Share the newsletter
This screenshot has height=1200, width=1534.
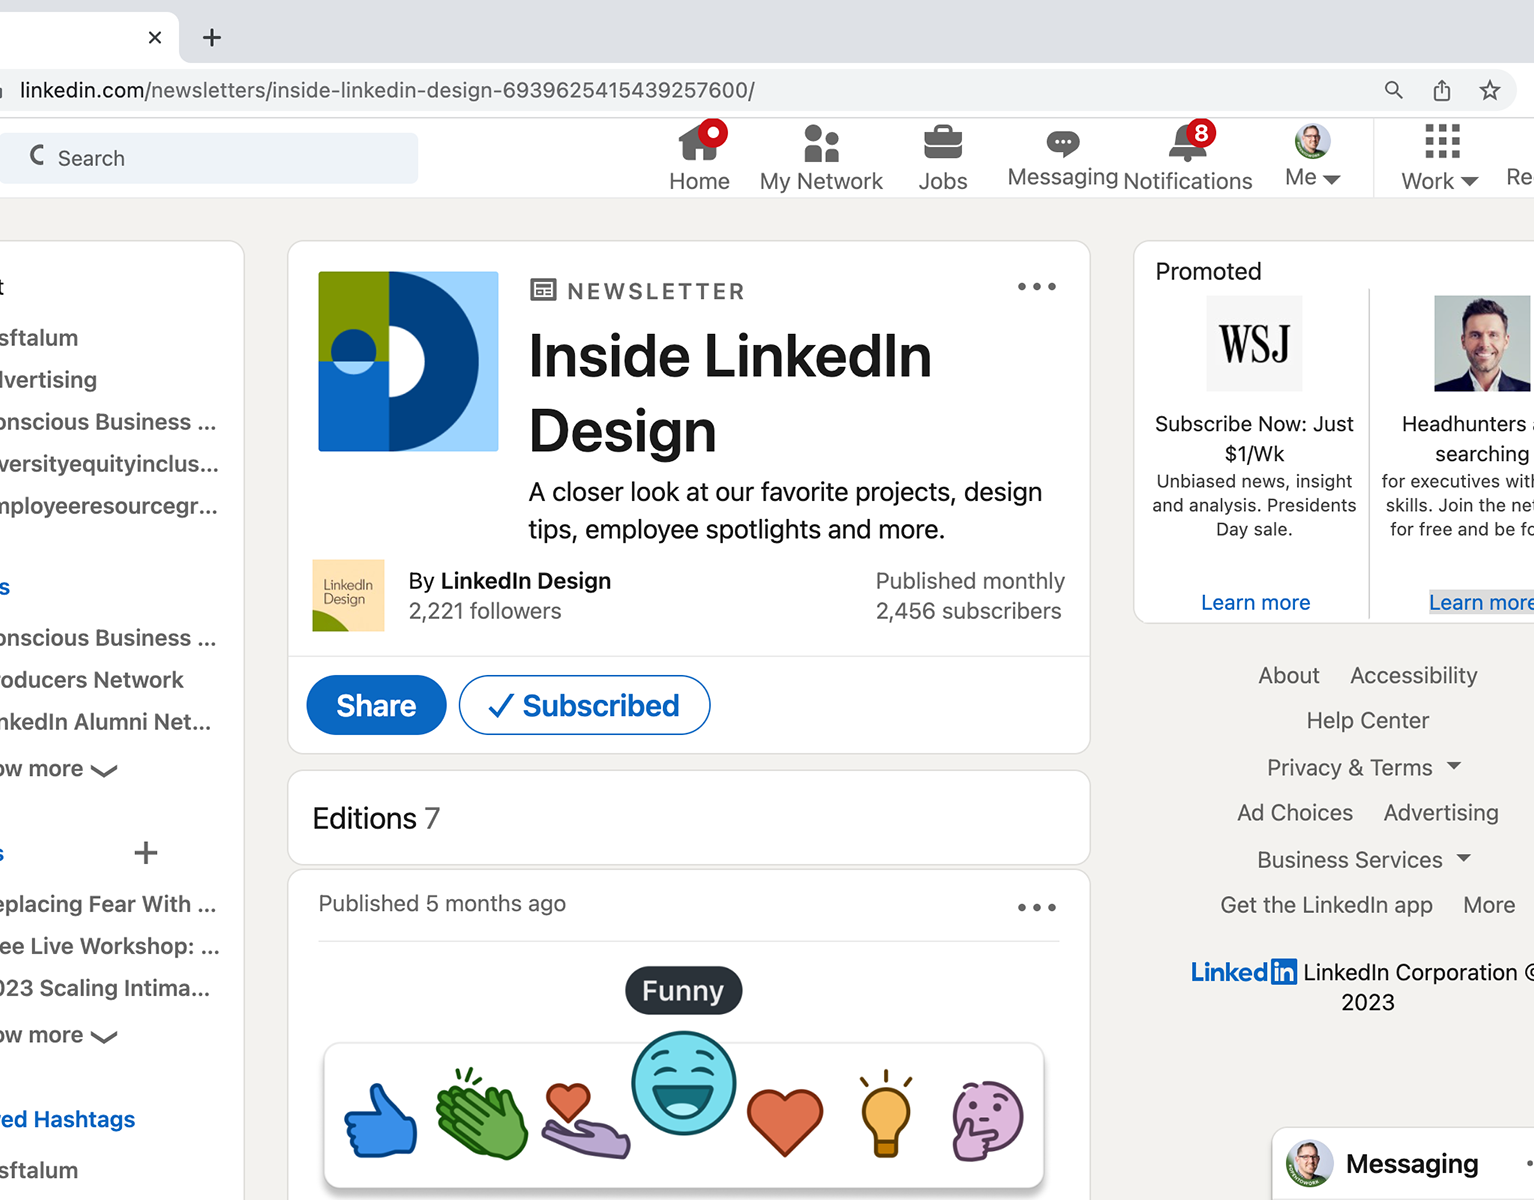[376, 705]
